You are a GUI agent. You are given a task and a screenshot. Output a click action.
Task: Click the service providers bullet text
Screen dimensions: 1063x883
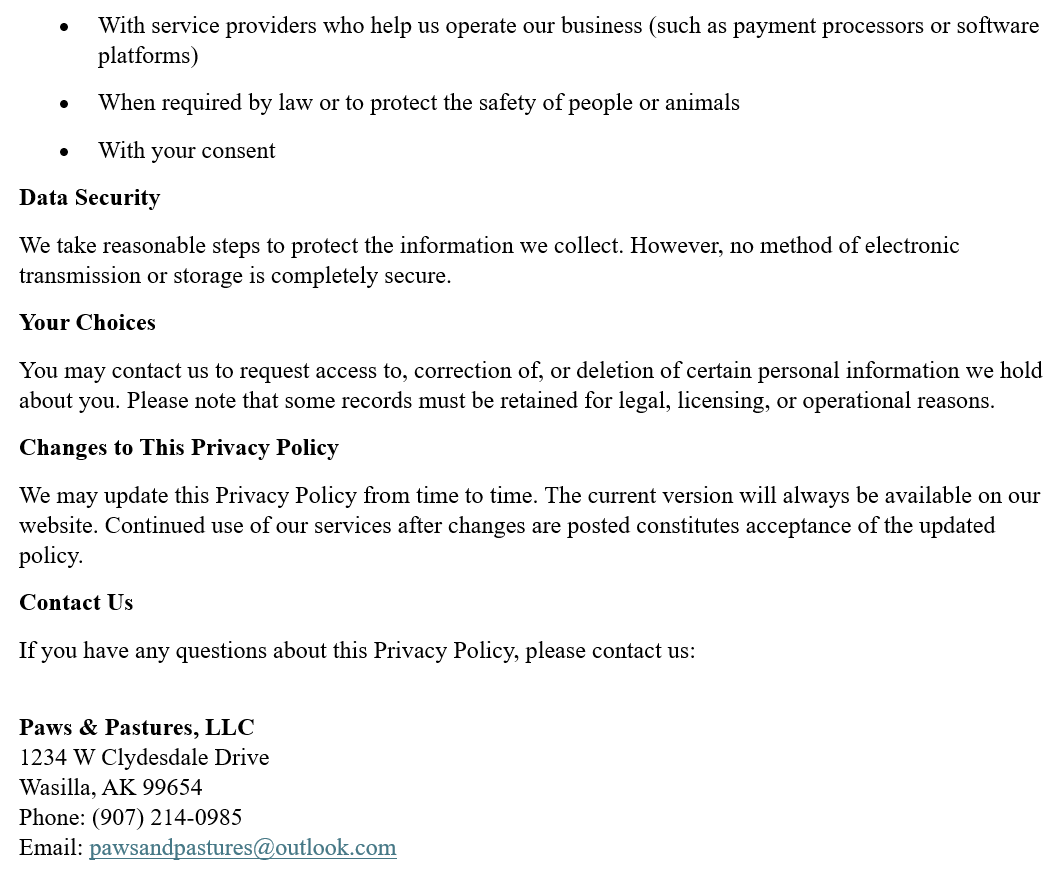568,40
